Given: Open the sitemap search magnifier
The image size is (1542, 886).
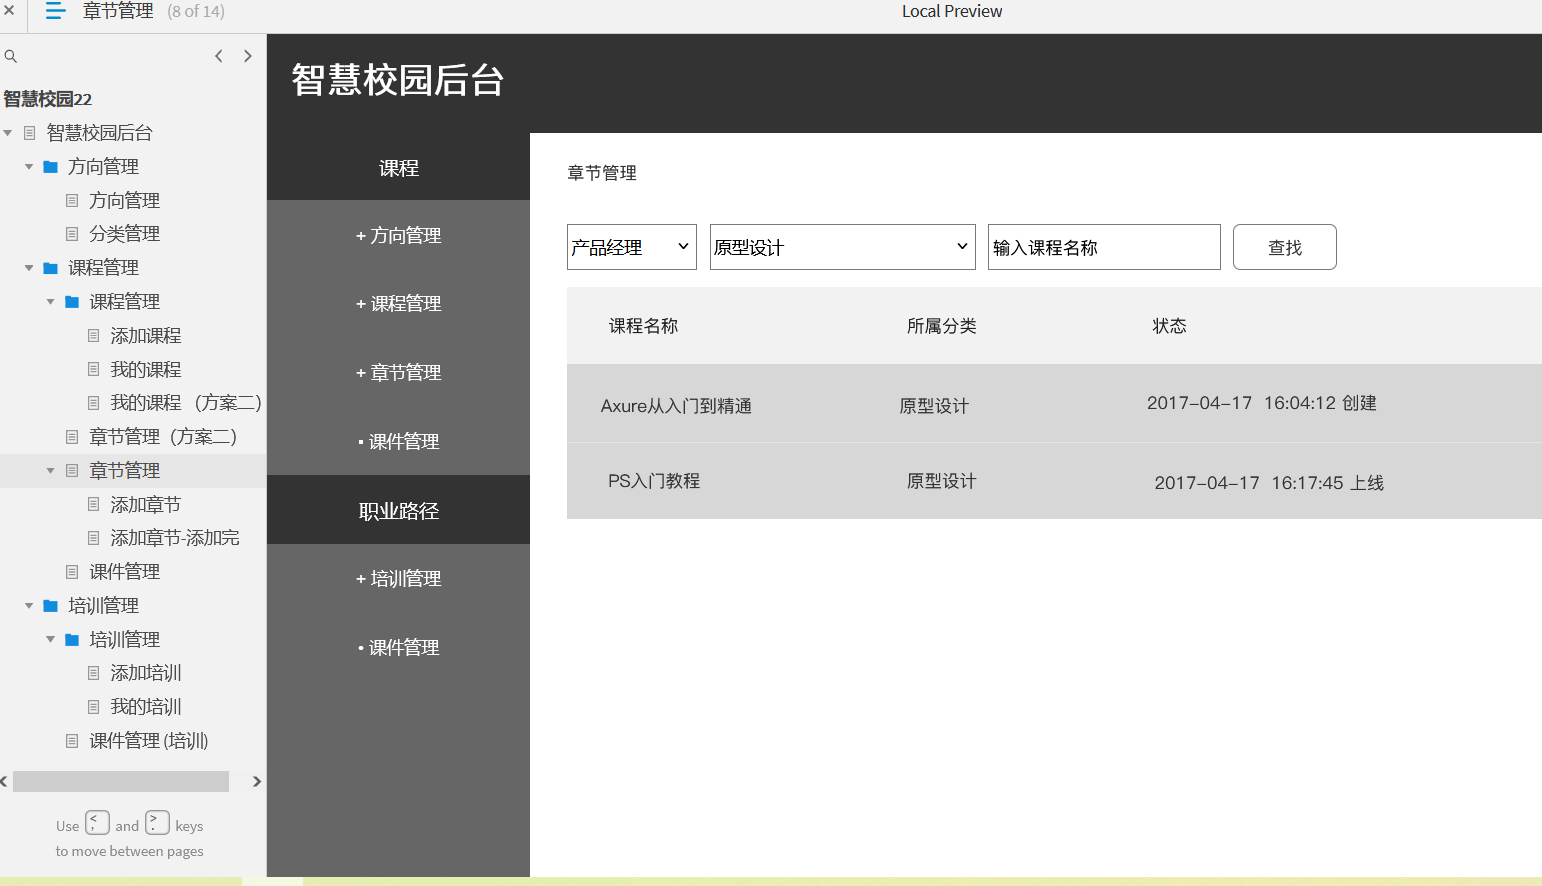Looking at the screenshot, I should point(11,56).
